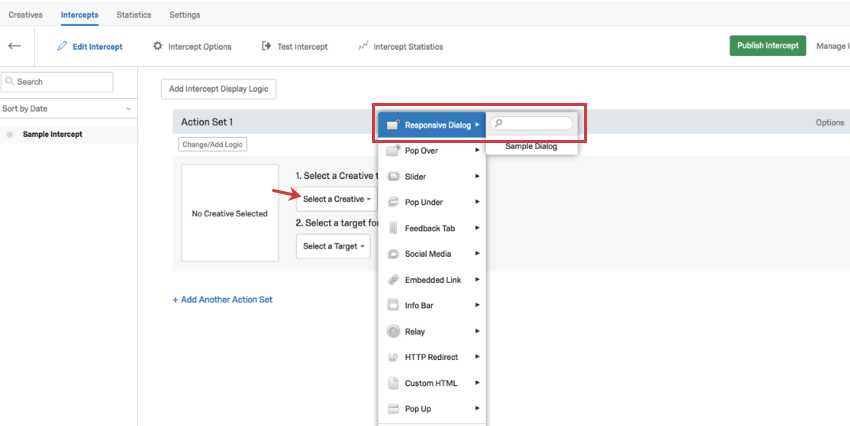The width and height of the screenshot is (850, 426).
Task: Select Sample Intercept in the sidebar
Action: tap(52, 134)
